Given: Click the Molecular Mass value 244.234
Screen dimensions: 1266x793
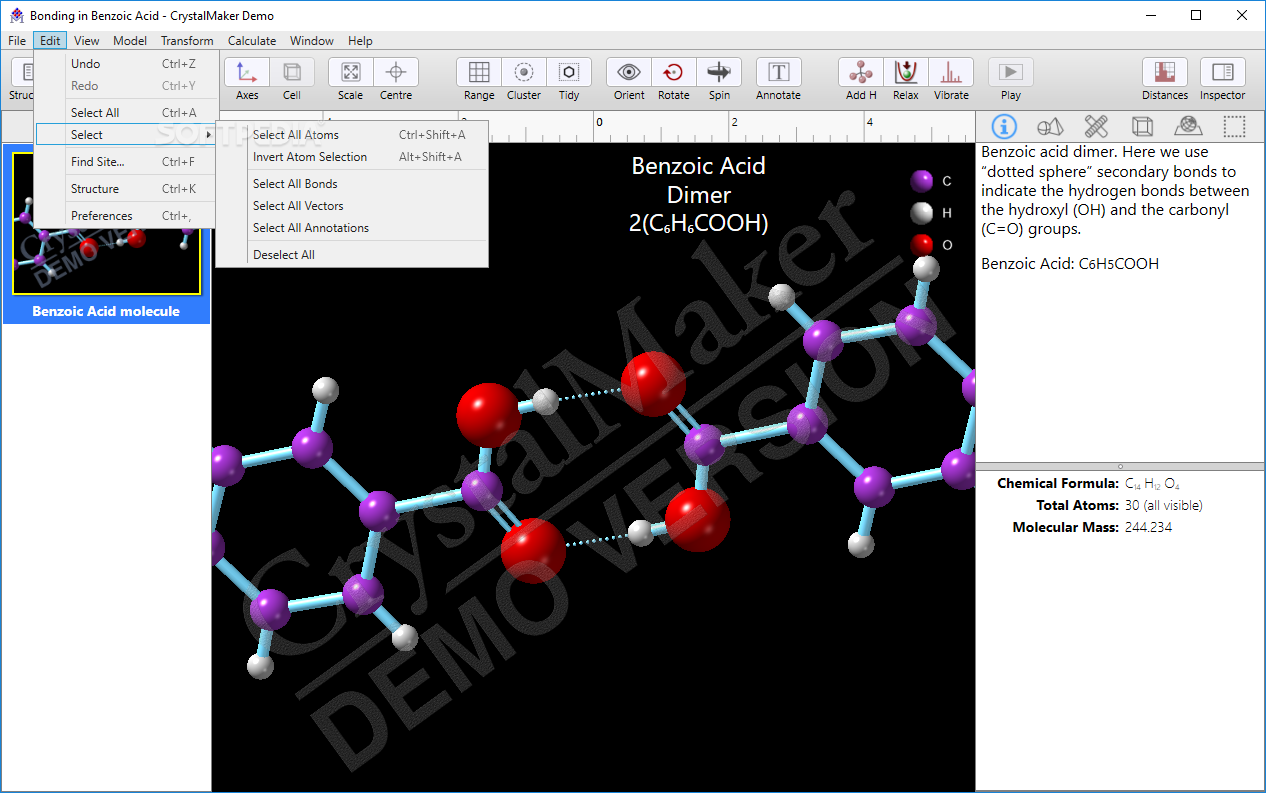Looking at the screenshot, I should pos(1149,527).
